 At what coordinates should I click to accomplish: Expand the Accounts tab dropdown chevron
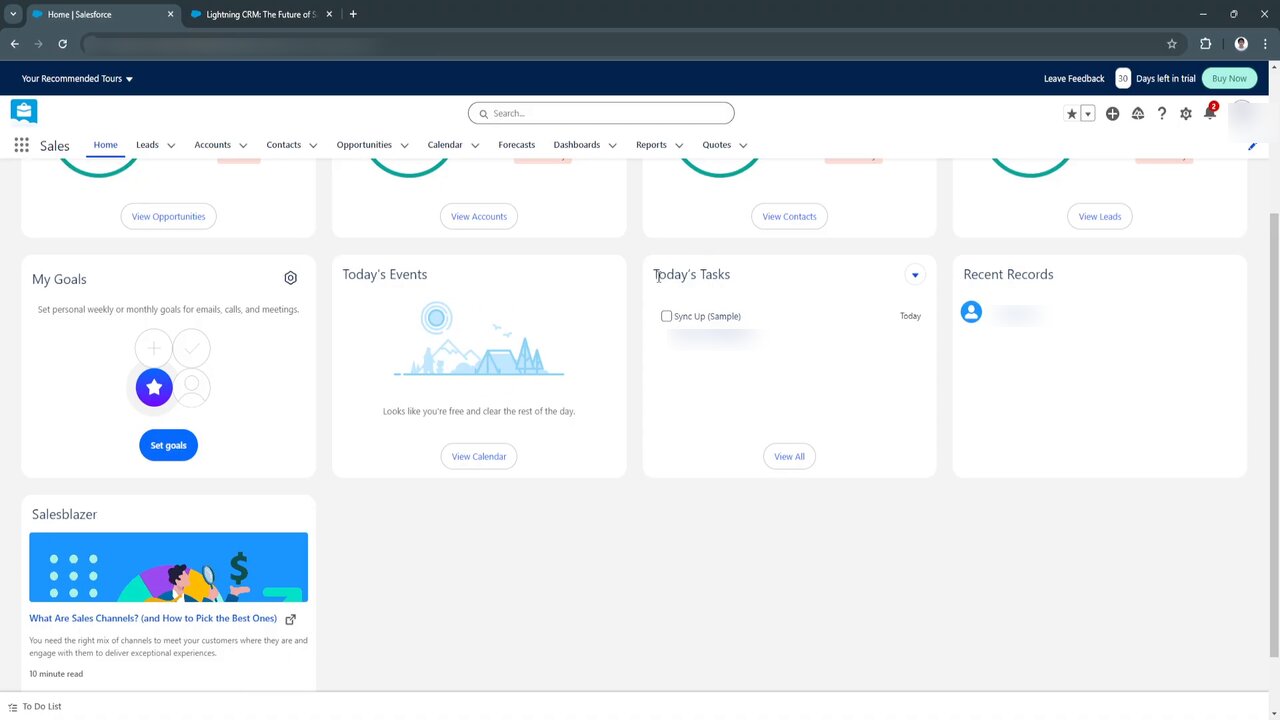pyautogui.click(x=243, y=146)
